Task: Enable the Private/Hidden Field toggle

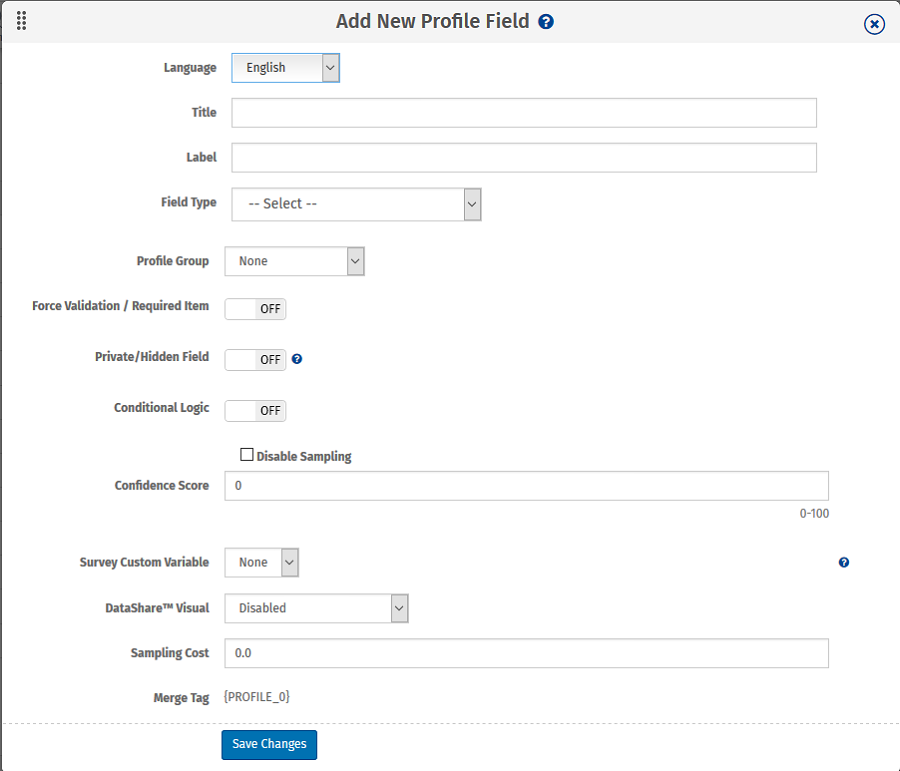Action: click(x=255, y=359)
